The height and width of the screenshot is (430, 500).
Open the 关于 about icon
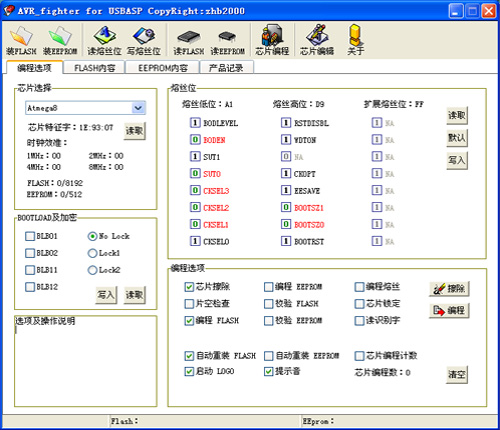tap(355, 35)
